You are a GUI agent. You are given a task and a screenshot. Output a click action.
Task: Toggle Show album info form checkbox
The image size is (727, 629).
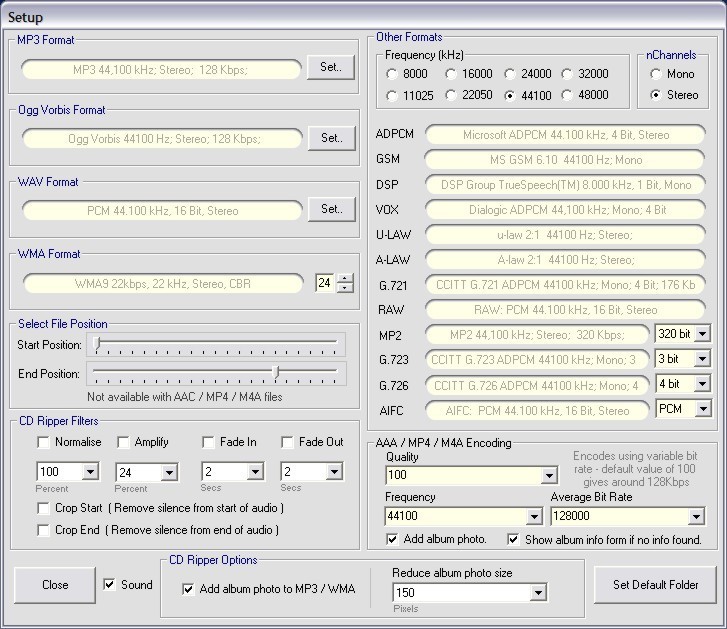tap(513, 540)
